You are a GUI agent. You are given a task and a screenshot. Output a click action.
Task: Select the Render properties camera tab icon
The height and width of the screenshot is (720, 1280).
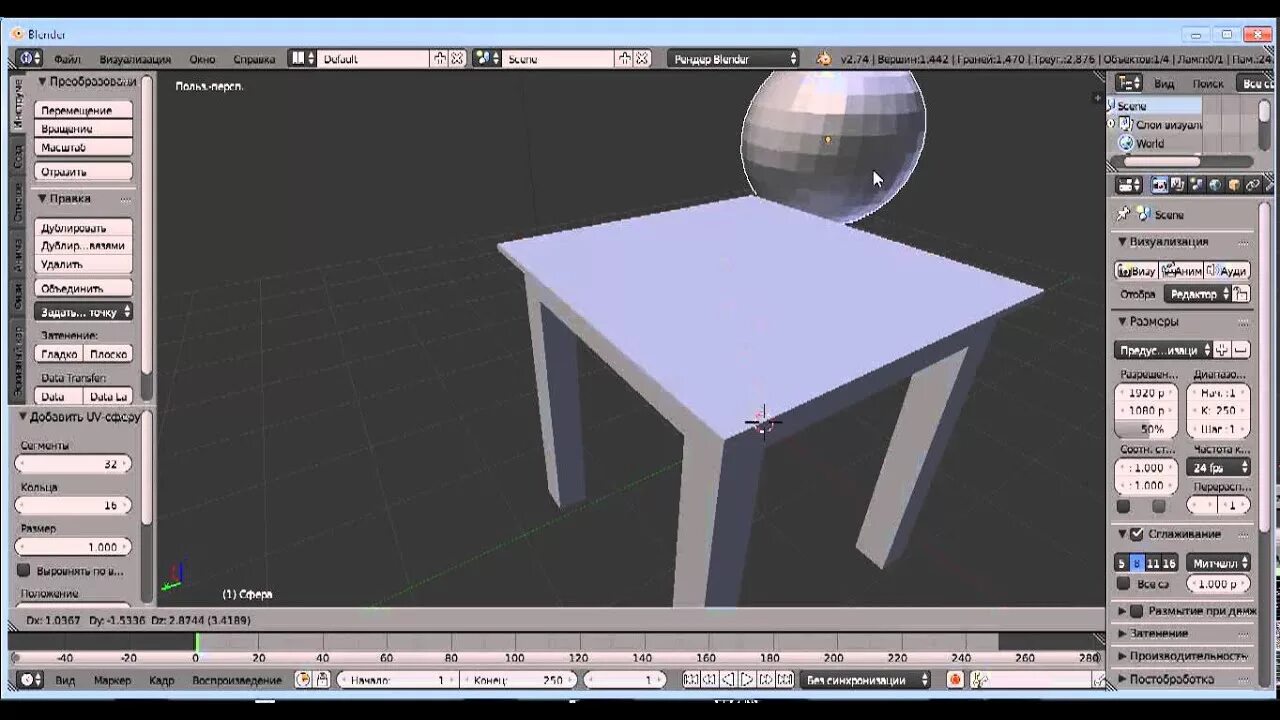[x=1160, y=185]
